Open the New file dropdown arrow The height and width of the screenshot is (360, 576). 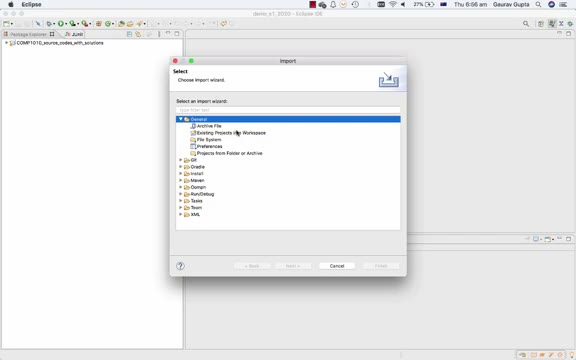pyautogui.click(x=12, y=24)
